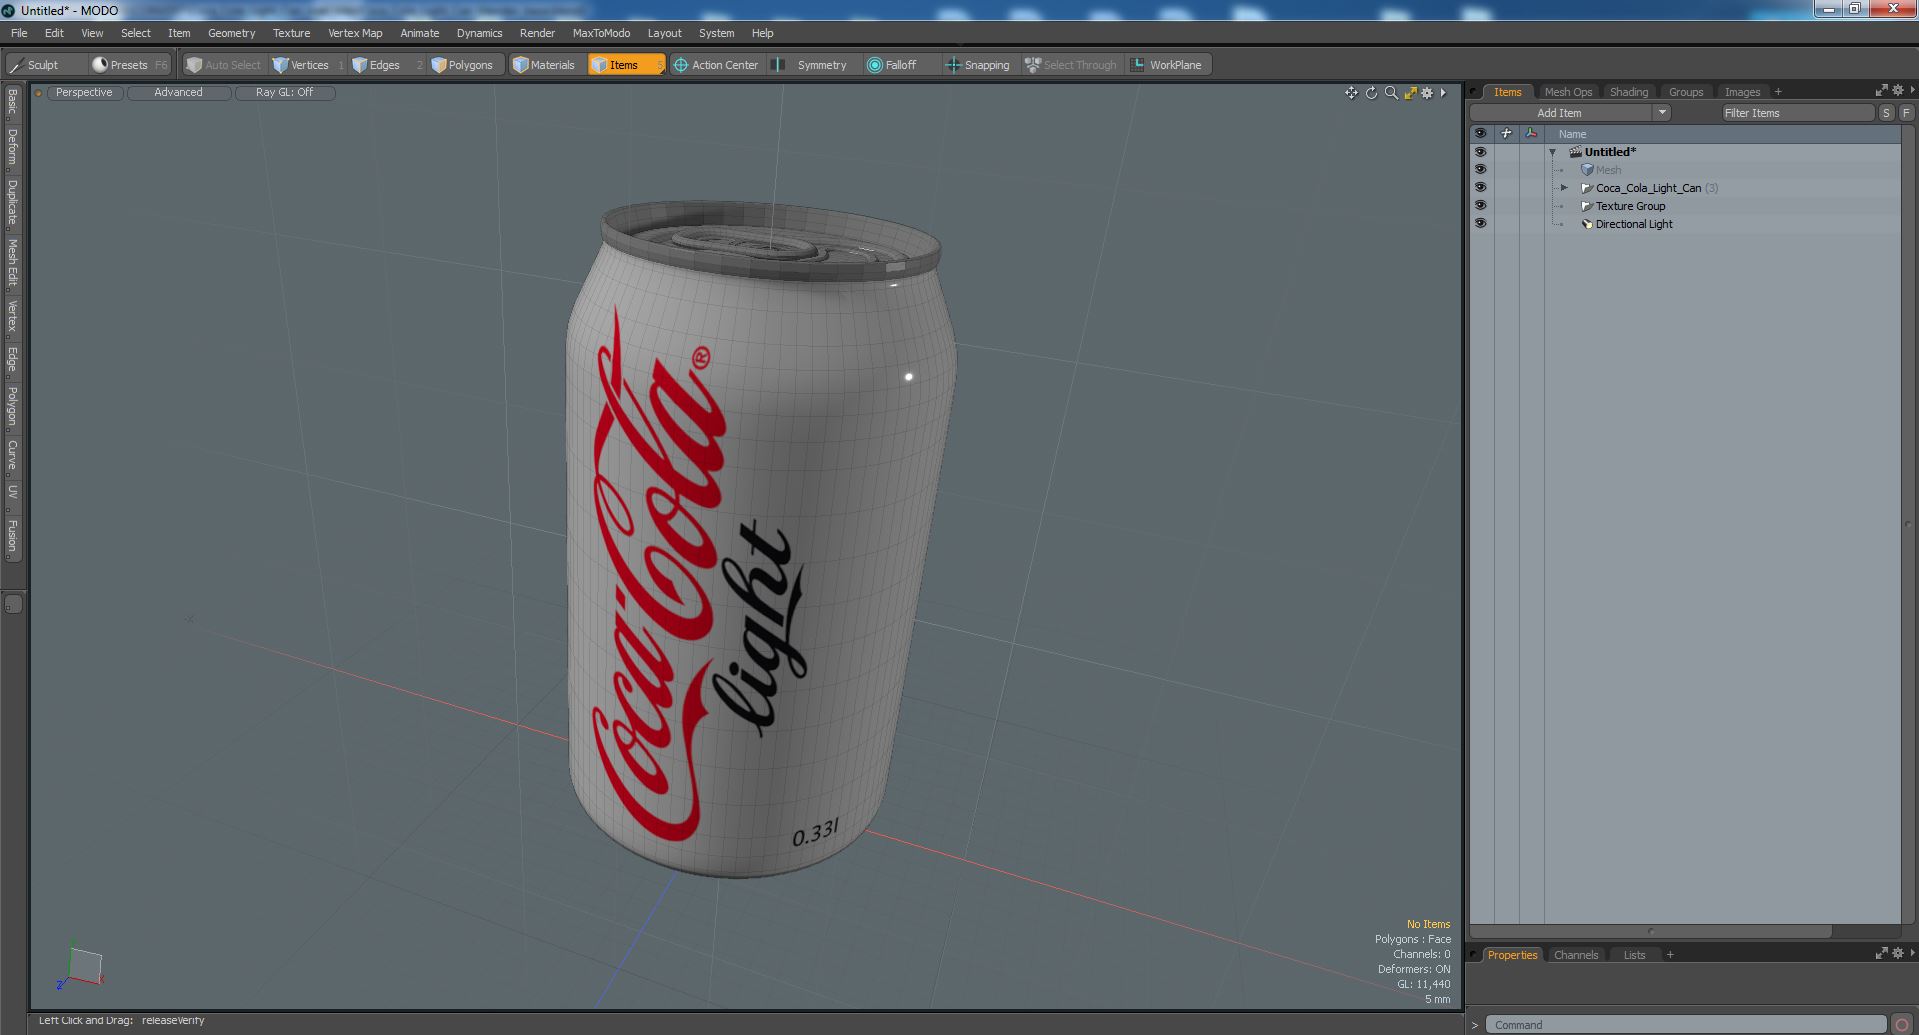Click the Add Item button
The height and width of the screenshot is (1035, 1919).
coord(1559,113)
